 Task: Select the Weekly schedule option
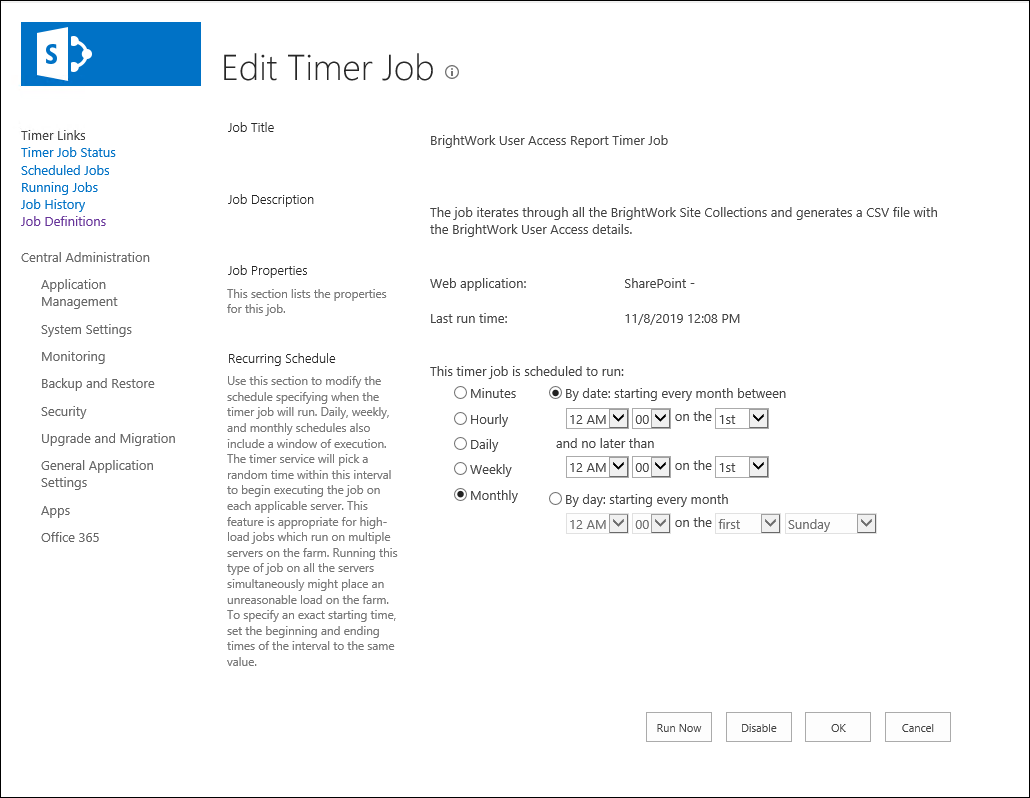[460, 469]
